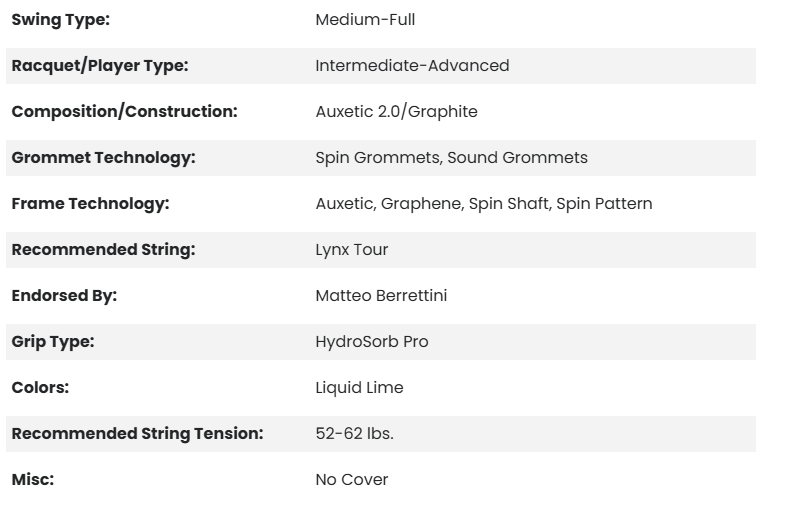The height and width of the screenshot is (517, 790).
Task: Click the Liquid Lime color value
Action: click(x=359, y=388)
